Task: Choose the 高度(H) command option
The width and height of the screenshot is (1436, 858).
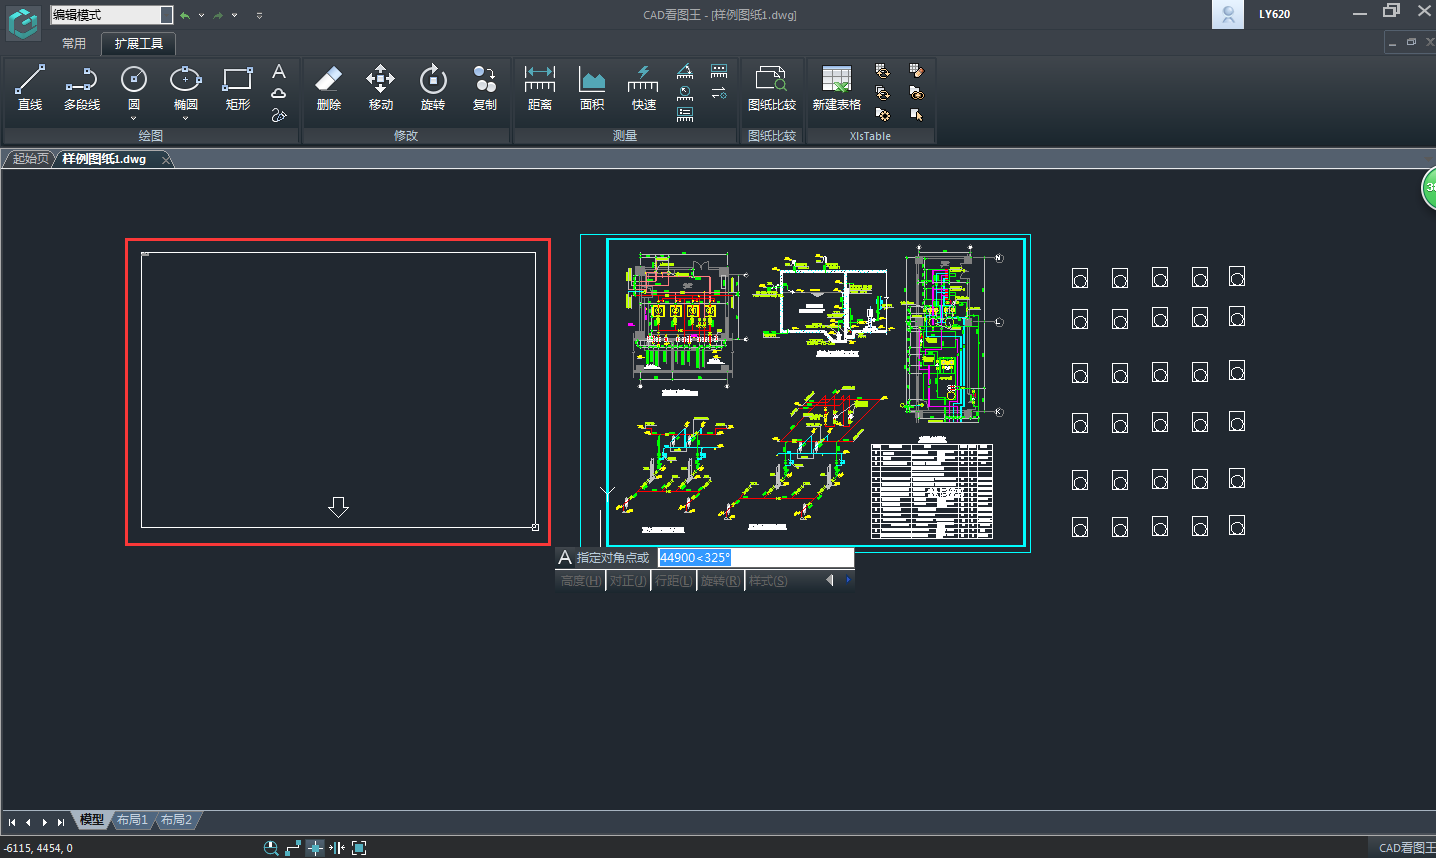Action: pos(580,581)
